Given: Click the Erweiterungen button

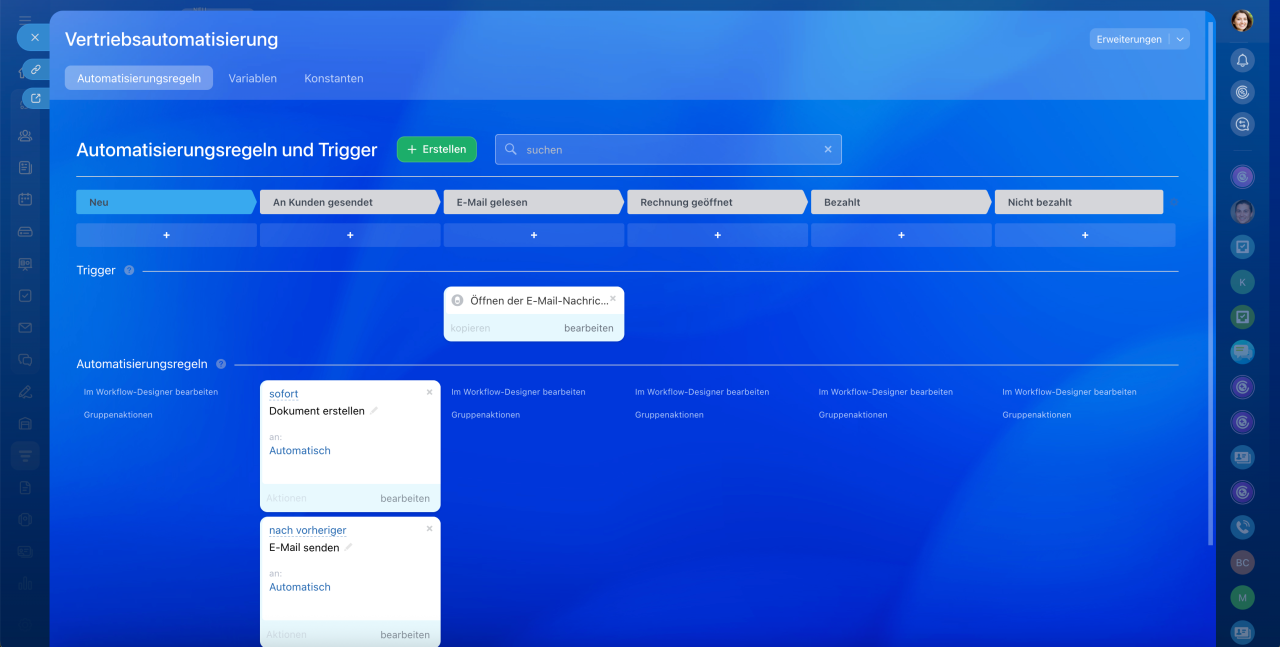Looking at the screenshot, I should 1129,39.
